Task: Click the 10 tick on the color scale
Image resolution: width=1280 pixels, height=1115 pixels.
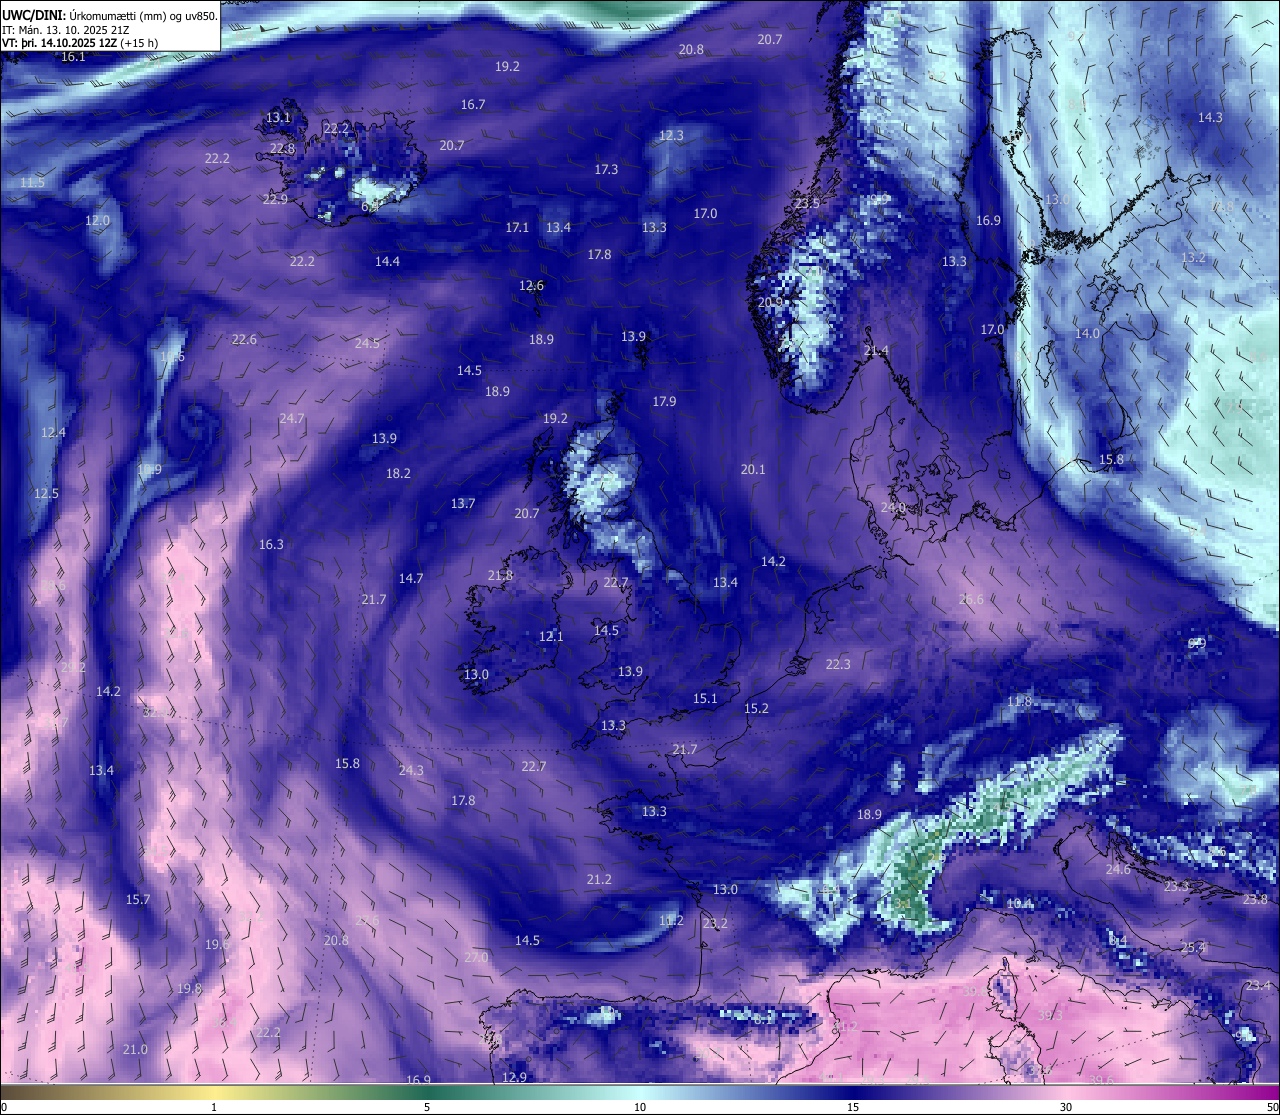Action: [640, 1107]
